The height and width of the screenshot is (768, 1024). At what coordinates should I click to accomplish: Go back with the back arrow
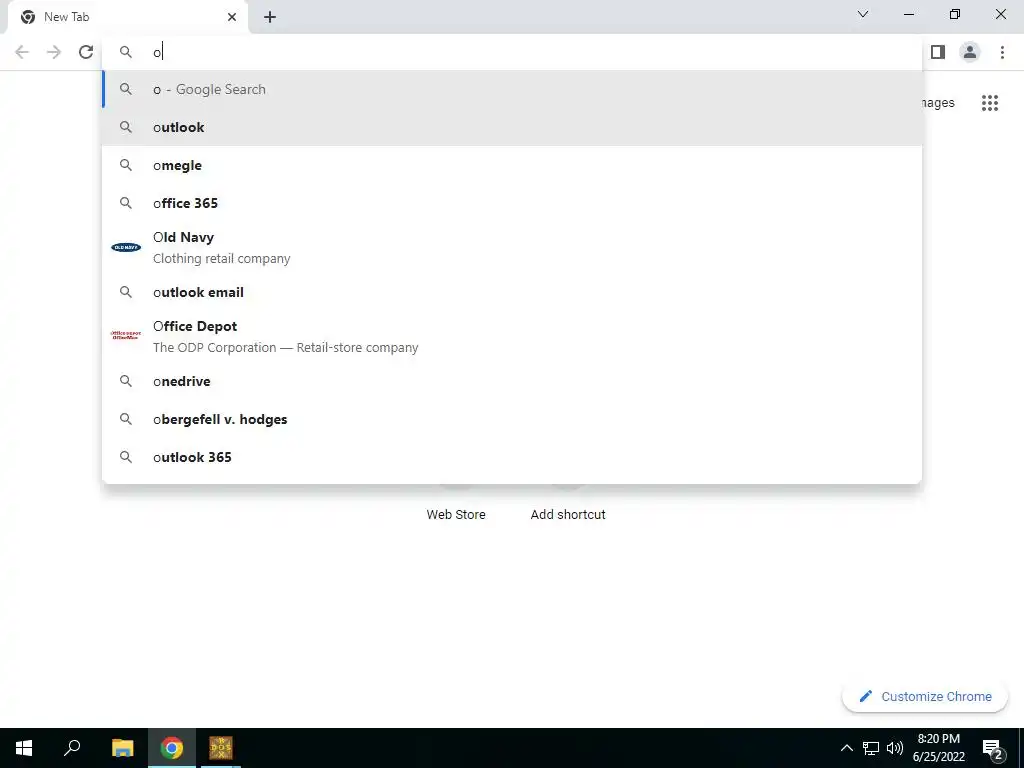22,52
